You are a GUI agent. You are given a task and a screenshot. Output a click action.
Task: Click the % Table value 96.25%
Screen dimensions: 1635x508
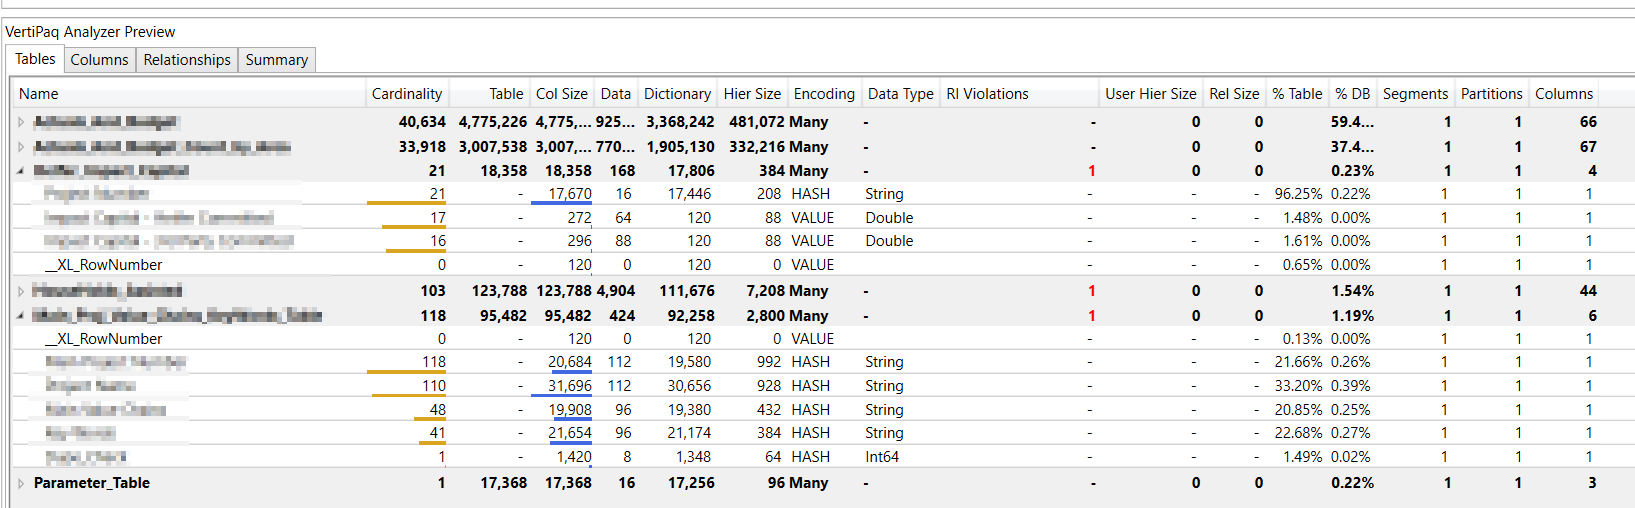coord(1298,194)
